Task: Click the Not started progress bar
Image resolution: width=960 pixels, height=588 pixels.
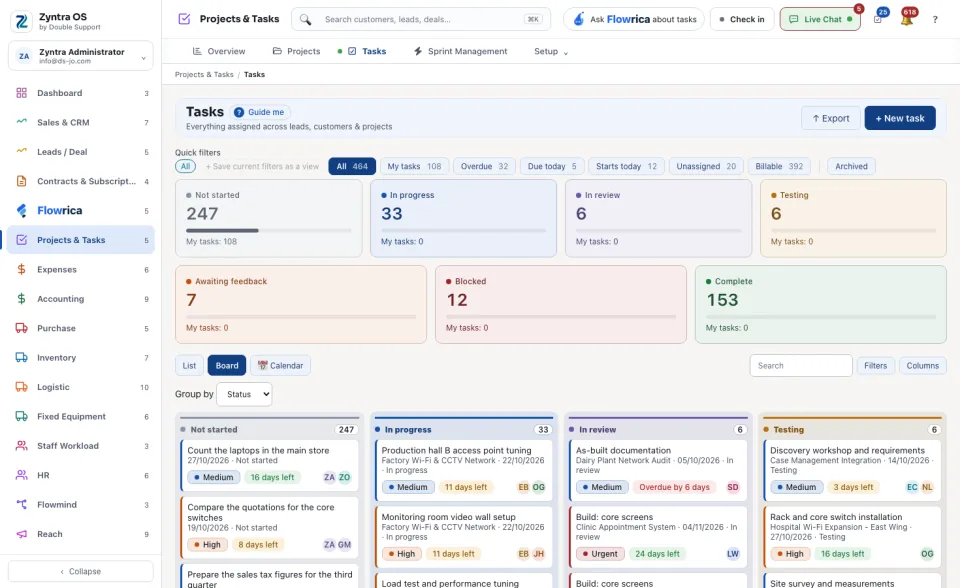Action: [x=268, y=231]
